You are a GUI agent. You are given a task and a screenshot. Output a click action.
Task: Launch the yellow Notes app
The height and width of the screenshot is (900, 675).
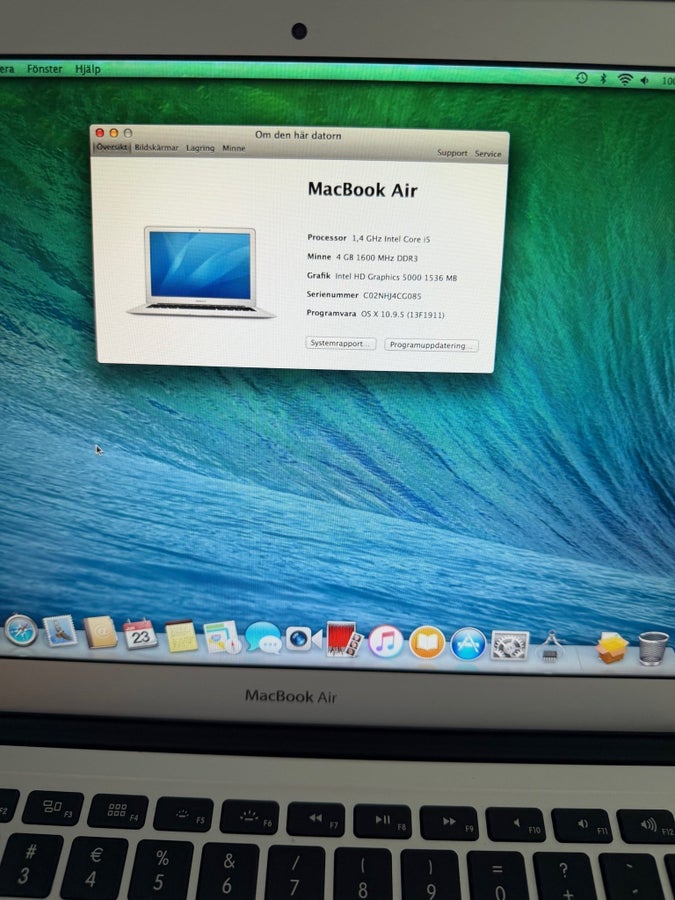[x=181, y=637]
